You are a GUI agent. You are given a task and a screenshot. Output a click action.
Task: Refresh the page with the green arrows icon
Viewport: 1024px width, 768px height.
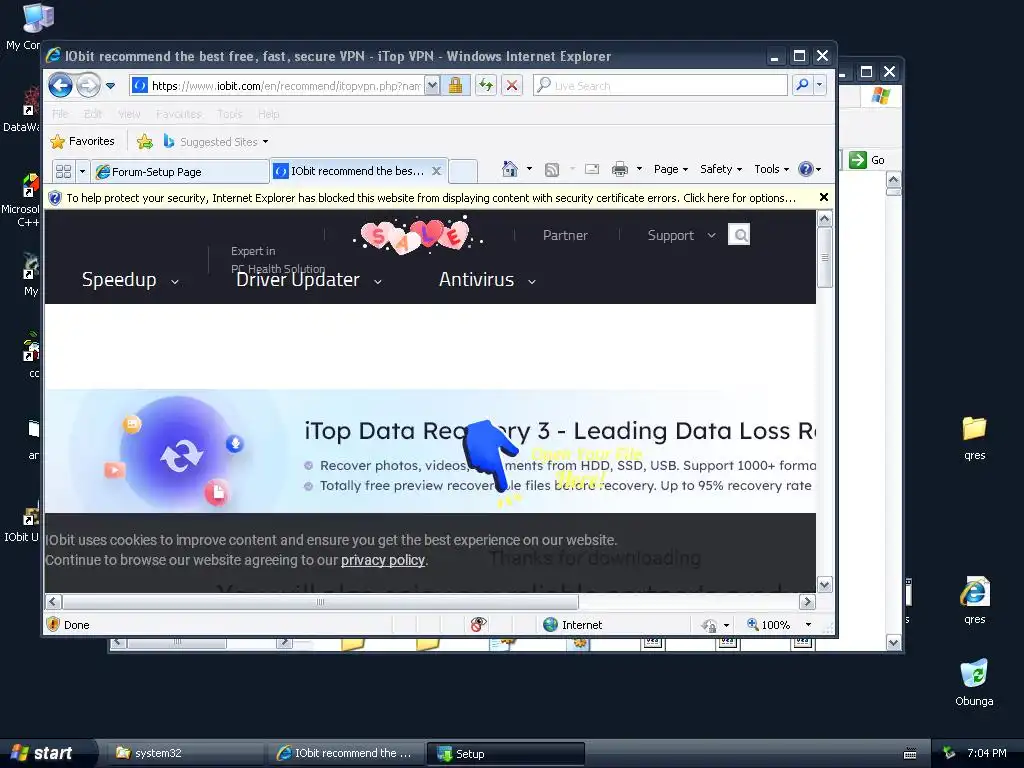[x=485, y=86]
